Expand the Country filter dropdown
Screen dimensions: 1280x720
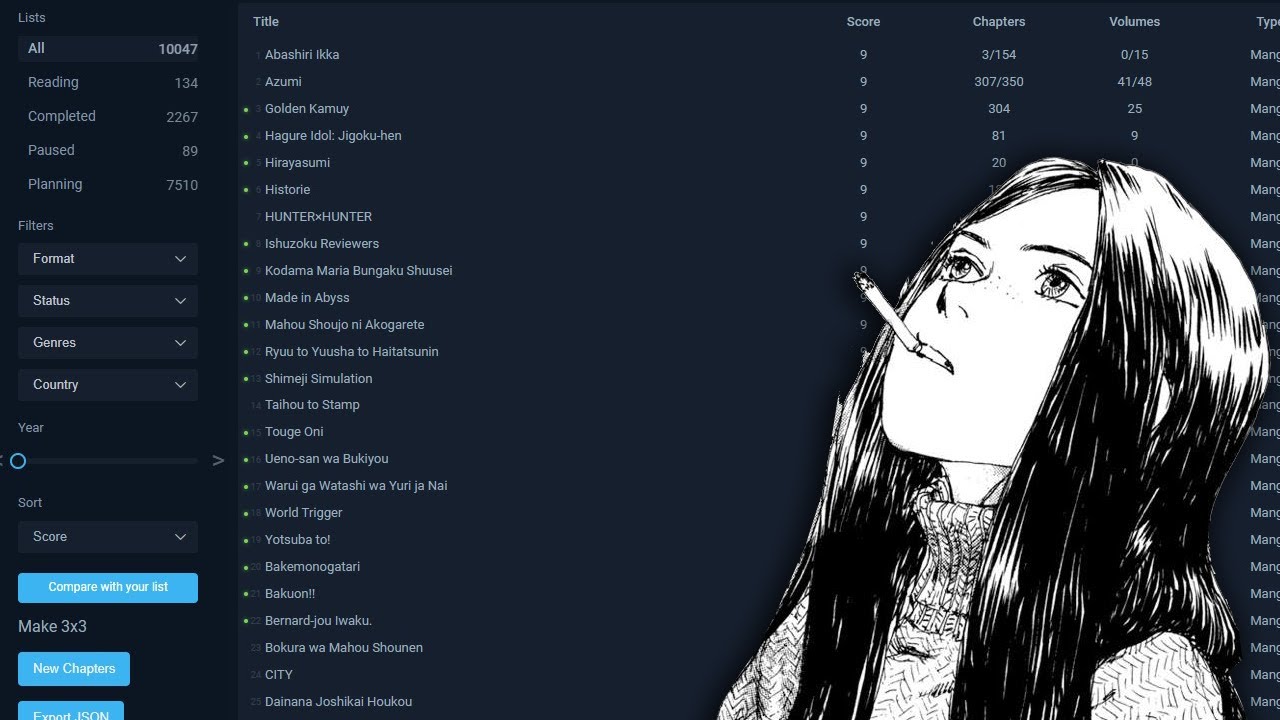pyautogui.click(x=108, y=384)
